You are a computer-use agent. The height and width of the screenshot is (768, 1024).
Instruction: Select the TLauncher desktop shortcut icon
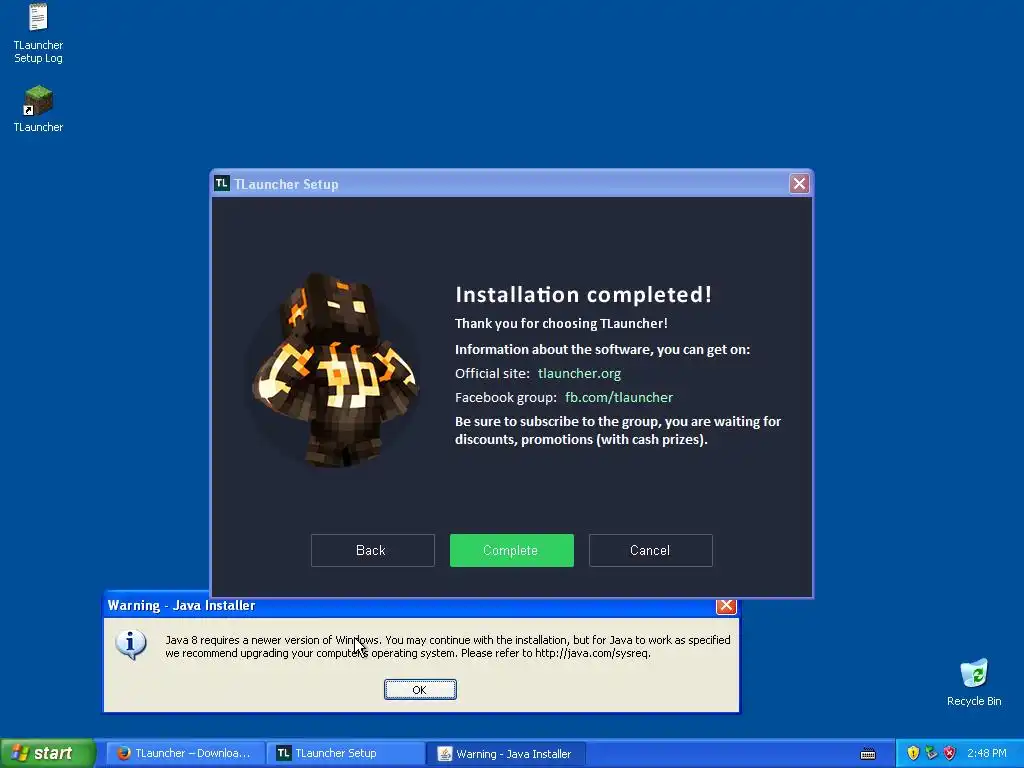38,109
